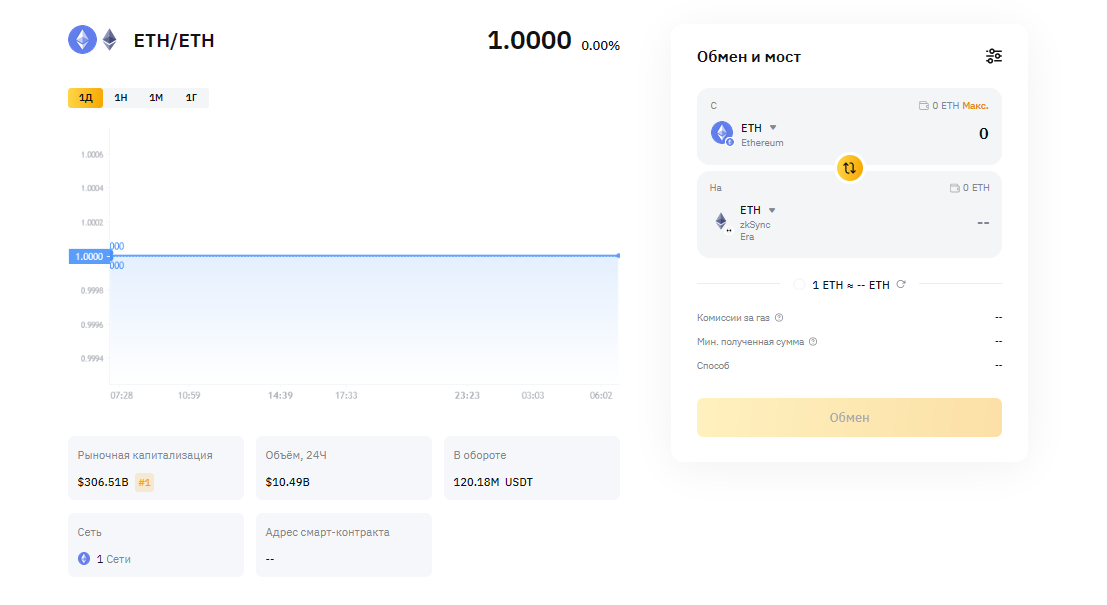
Task: Click the 23:23 time label on chart axis
Action: [x=467, y=395]
